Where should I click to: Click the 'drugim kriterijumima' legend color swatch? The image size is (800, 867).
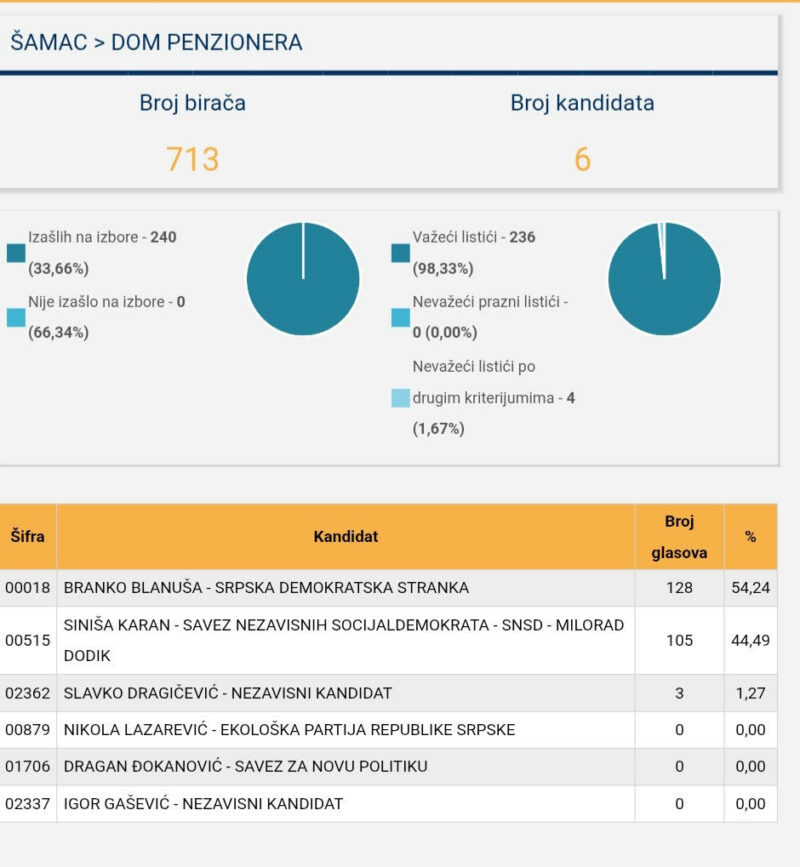401,398
